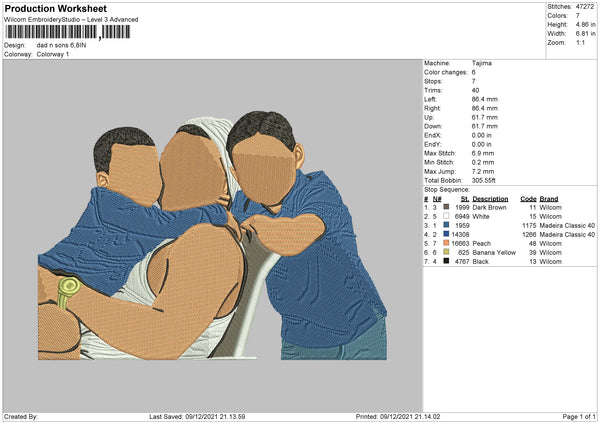
Task: Click the "EndX:" label
Action: pyautogui.click(x=433, y=135)
